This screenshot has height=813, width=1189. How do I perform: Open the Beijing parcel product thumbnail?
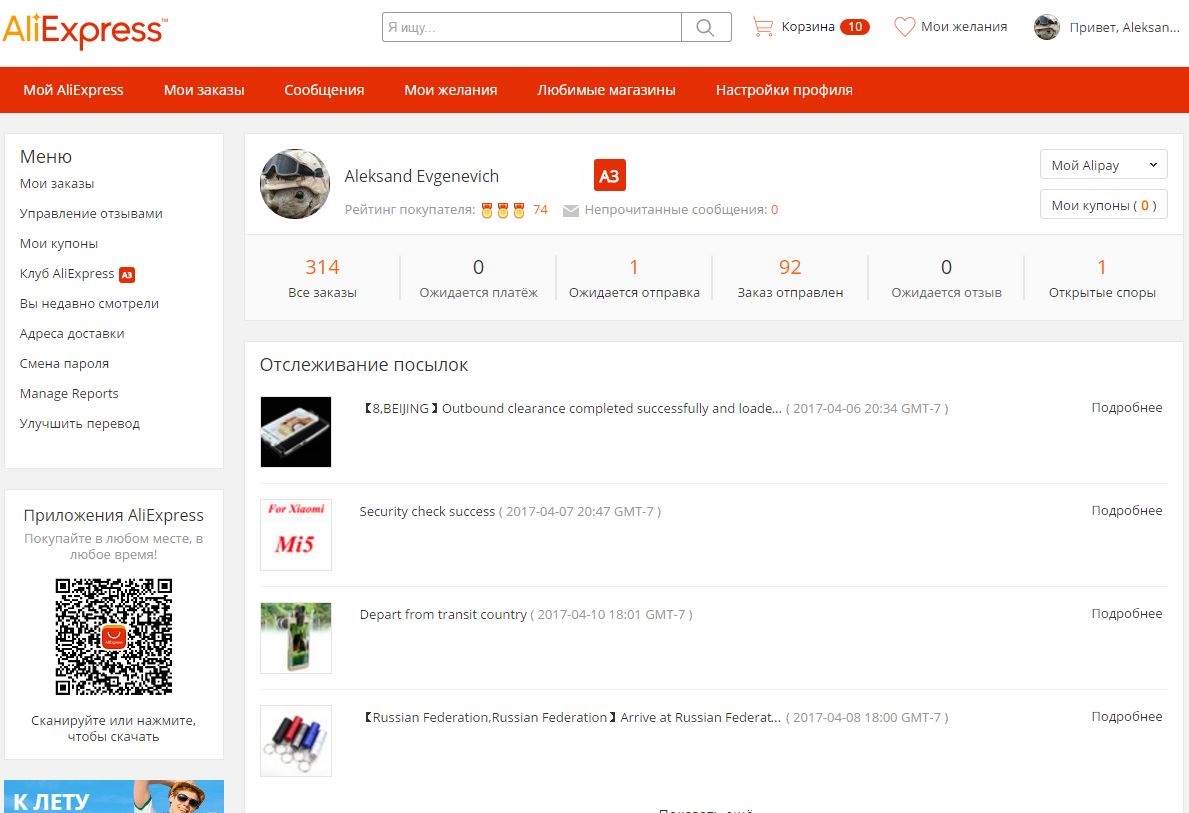[296, 432]
